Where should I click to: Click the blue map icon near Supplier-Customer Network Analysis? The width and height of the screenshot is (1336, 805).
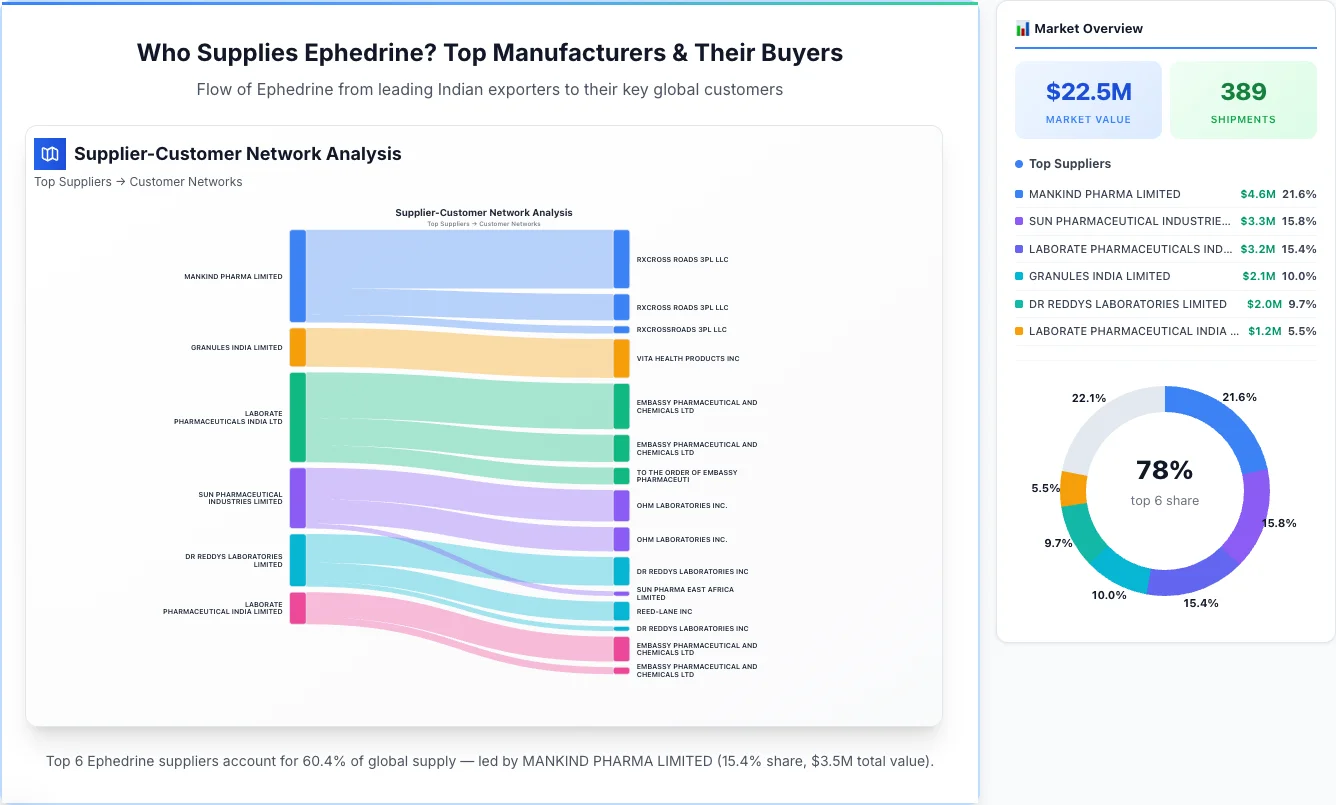49,154
